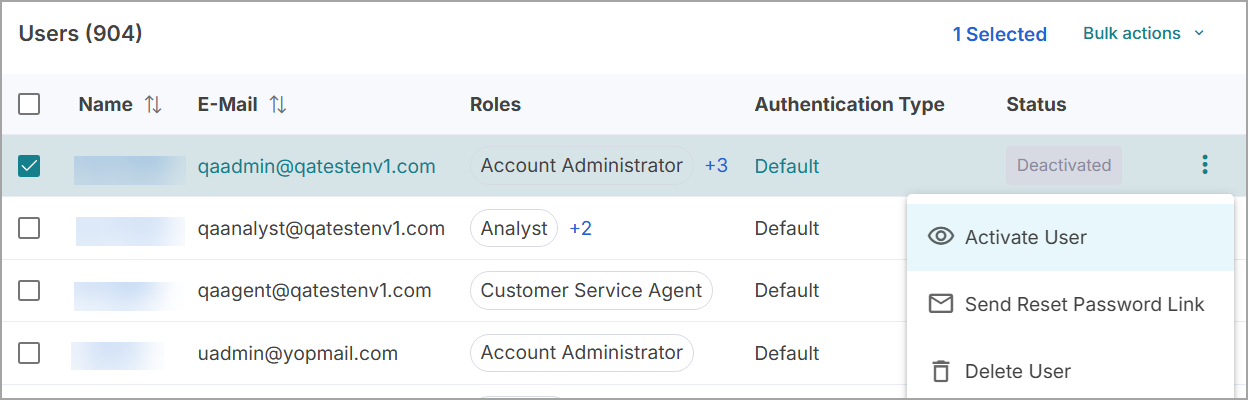Click Default authentication in qaadmin row

pos(787,166)
